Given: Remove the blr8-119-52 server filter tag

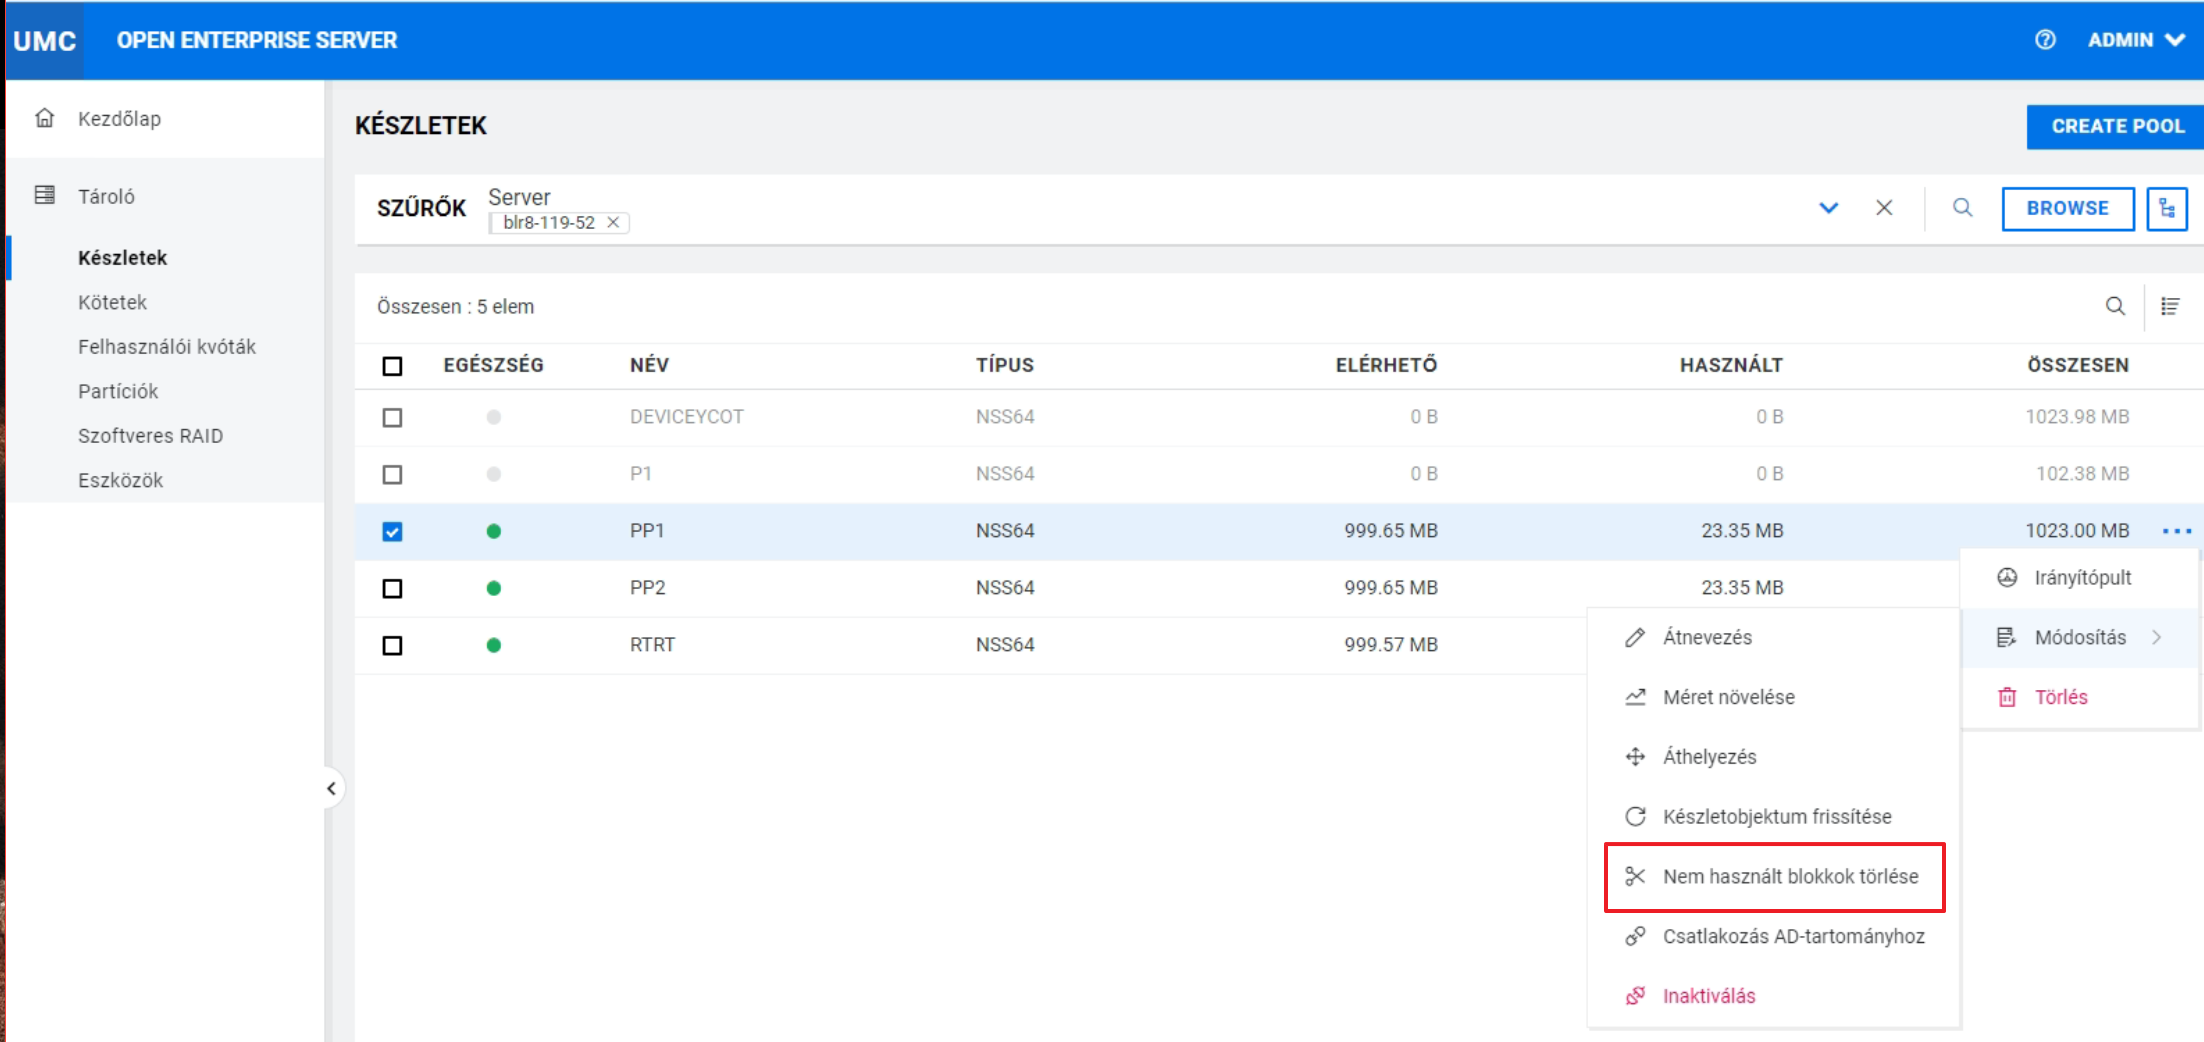Looking at the screenshot, I should (613, 223).
